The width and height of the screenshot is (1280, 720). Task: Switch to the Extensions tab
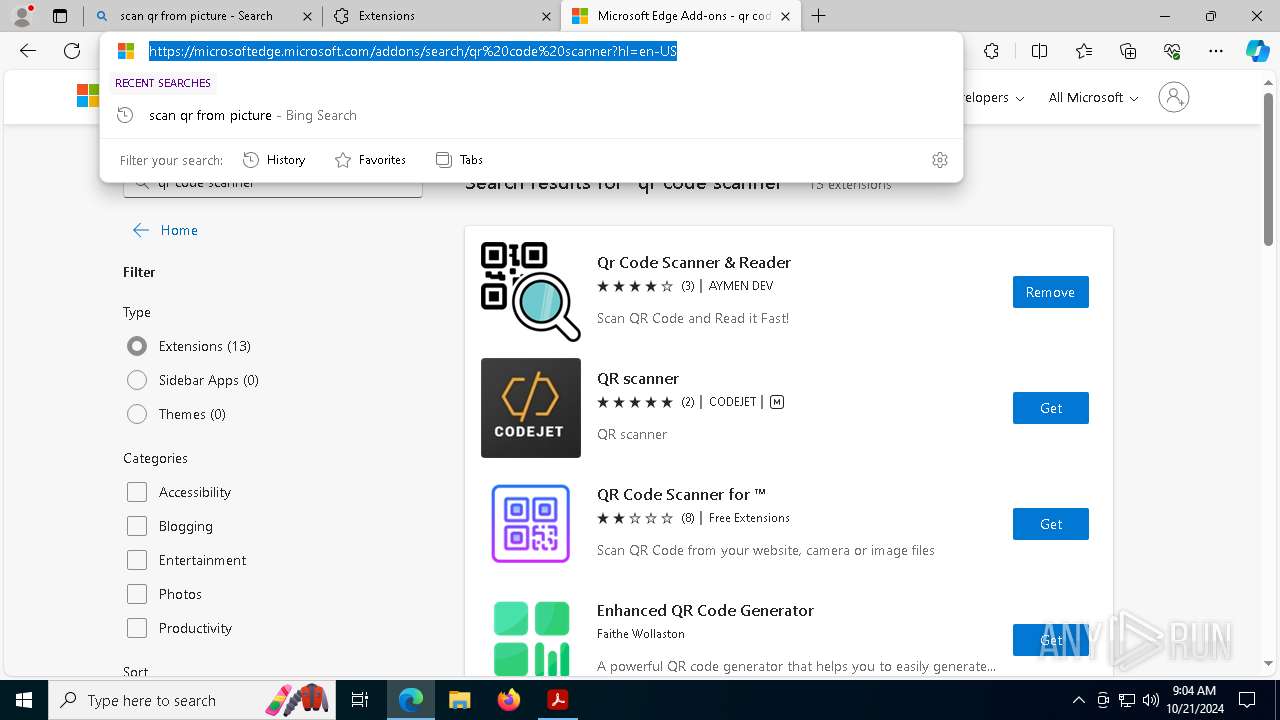tap(441, 16)
